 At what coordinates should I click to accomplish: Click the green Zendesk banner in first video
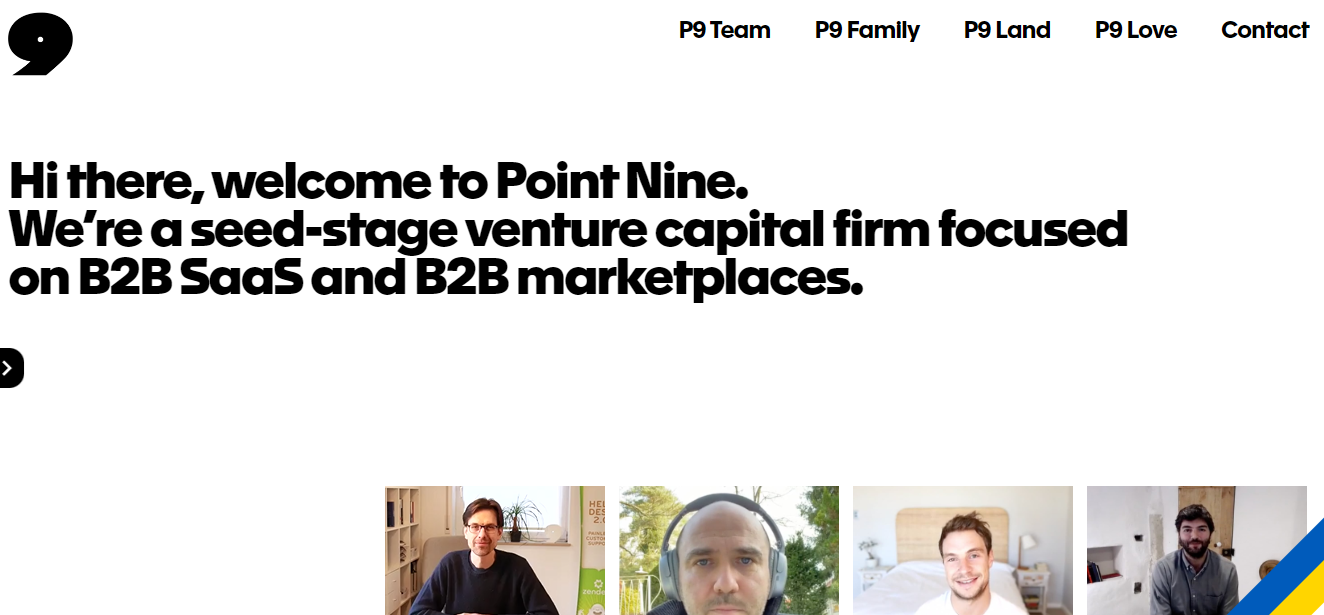(x=592, y=550)
